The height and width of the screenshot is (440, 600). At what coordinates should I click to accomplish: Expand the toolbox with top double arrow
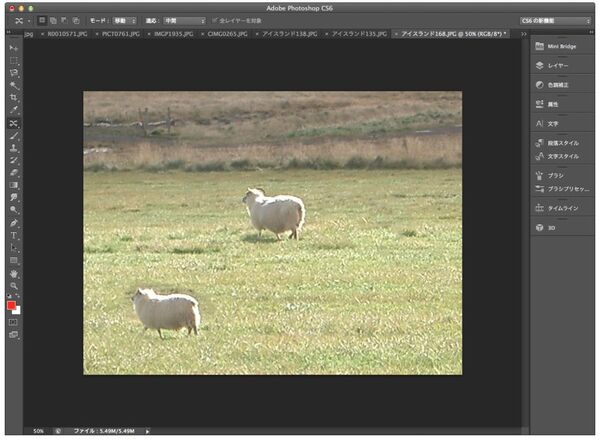(x=8, y=33)
